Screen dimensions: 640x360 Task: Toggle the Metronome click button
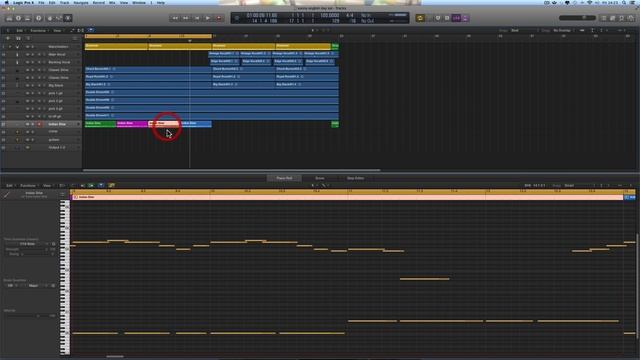coord(465,18)
